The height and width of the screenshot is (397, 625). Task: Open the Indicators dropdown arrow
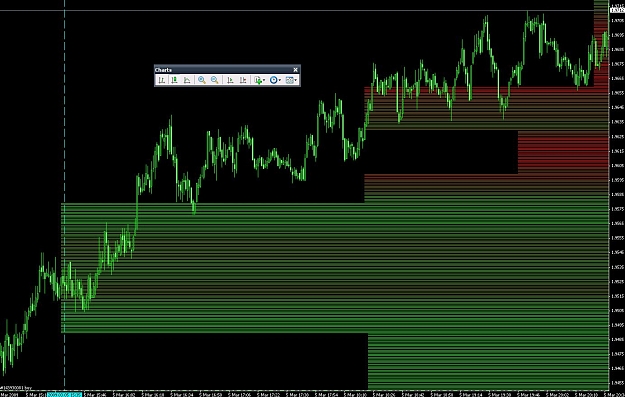[264, 80]
